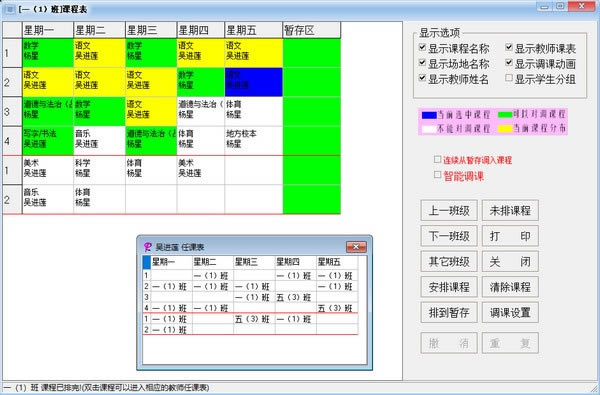Click the 打印 button
The height and width of the screenshot is (395, 600).
[x=510, y=236]
